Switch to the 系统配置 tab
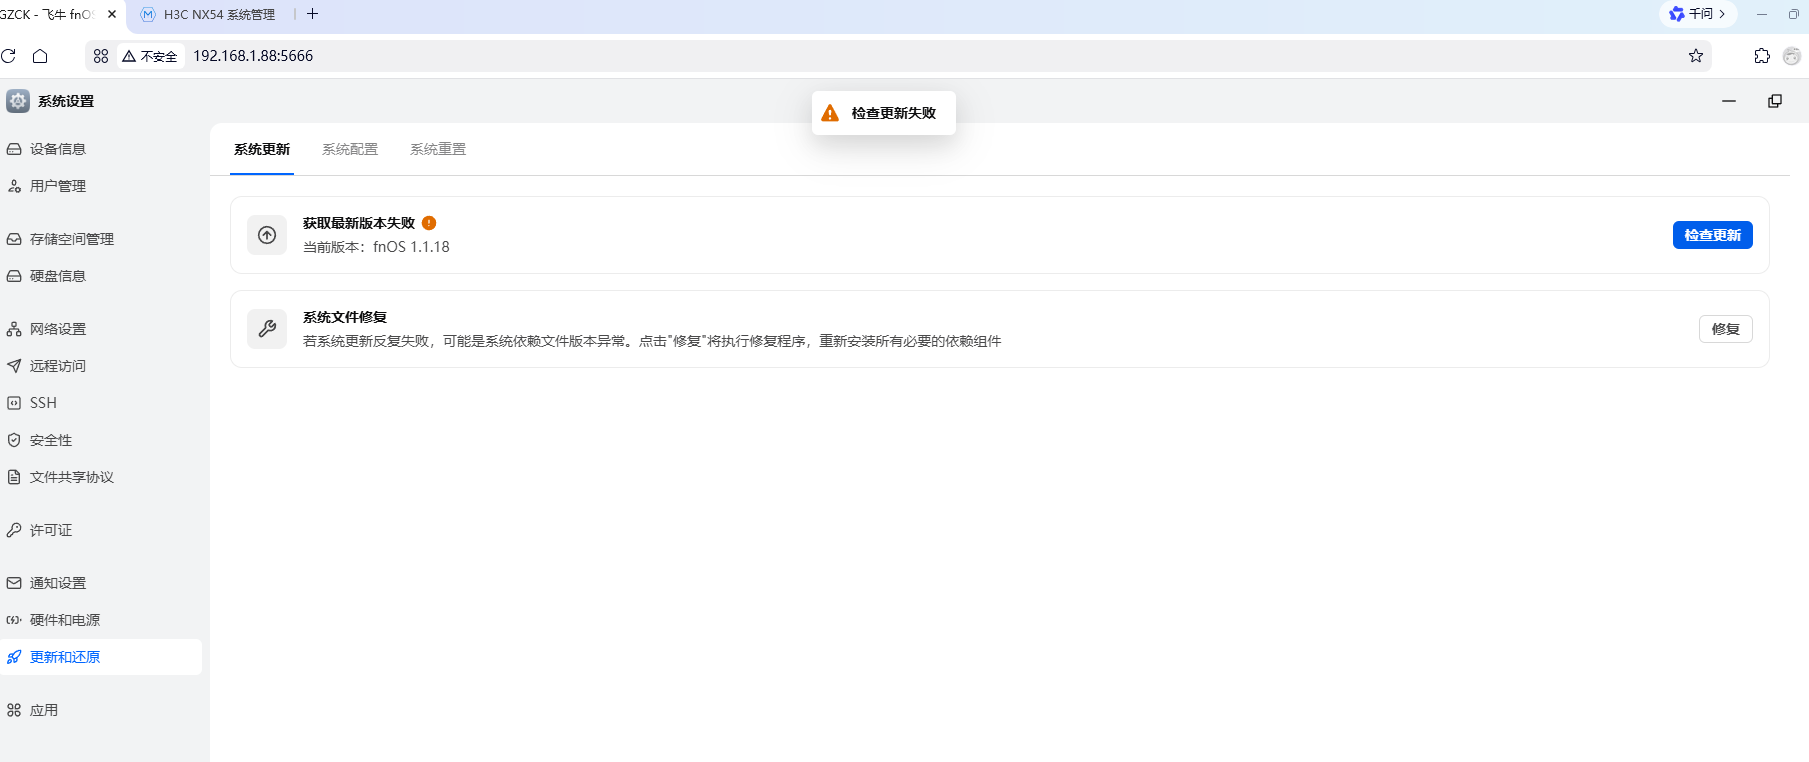 pyautogui.click(x=350, y=150)
